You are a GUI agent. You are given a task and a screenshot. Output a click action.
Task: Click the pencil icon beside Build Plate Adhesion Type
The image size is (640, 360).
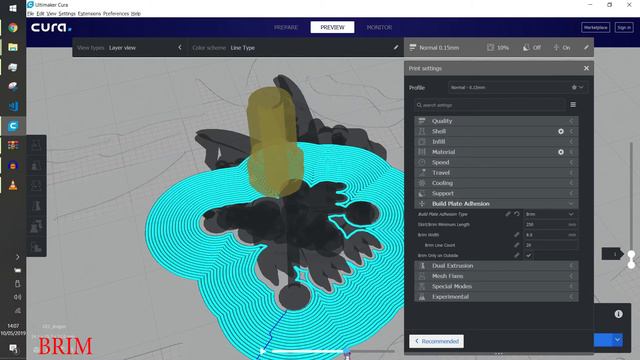508,214
